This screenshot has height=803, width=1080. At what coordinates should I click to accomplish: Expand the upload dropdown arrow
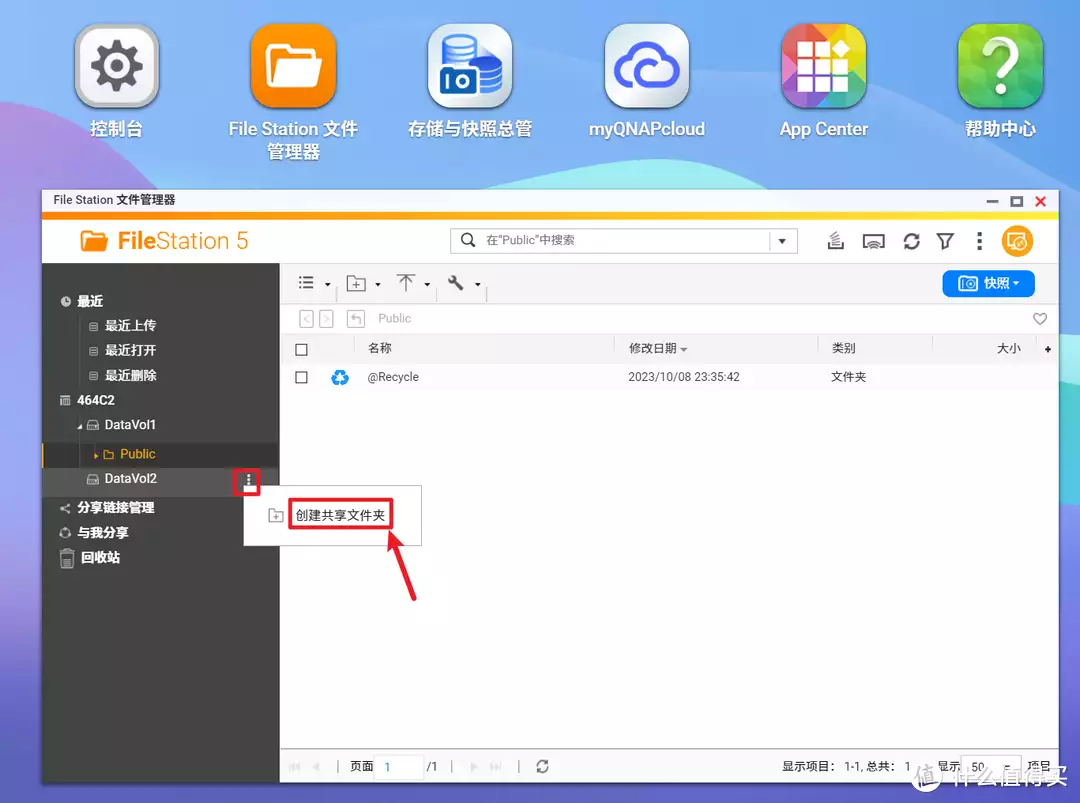tap(427, 284)
